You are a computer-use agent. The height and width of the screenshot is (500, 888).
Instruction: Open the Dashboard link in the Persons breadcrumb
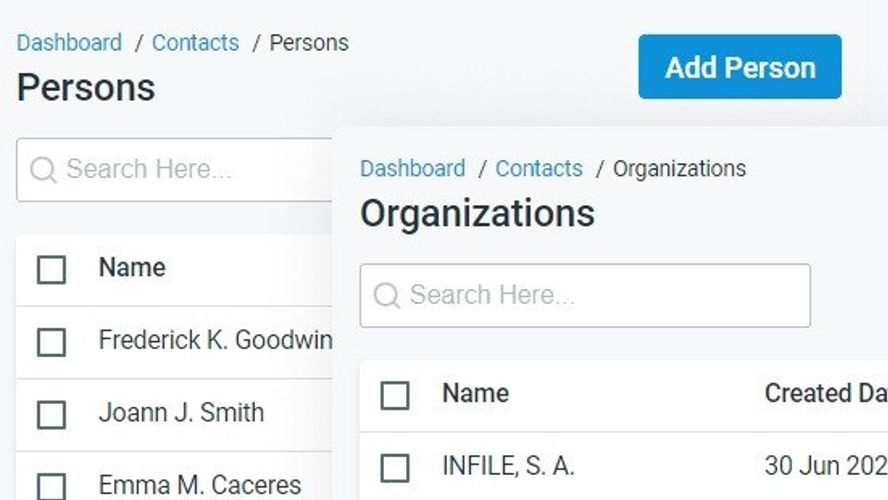[69, 43]
